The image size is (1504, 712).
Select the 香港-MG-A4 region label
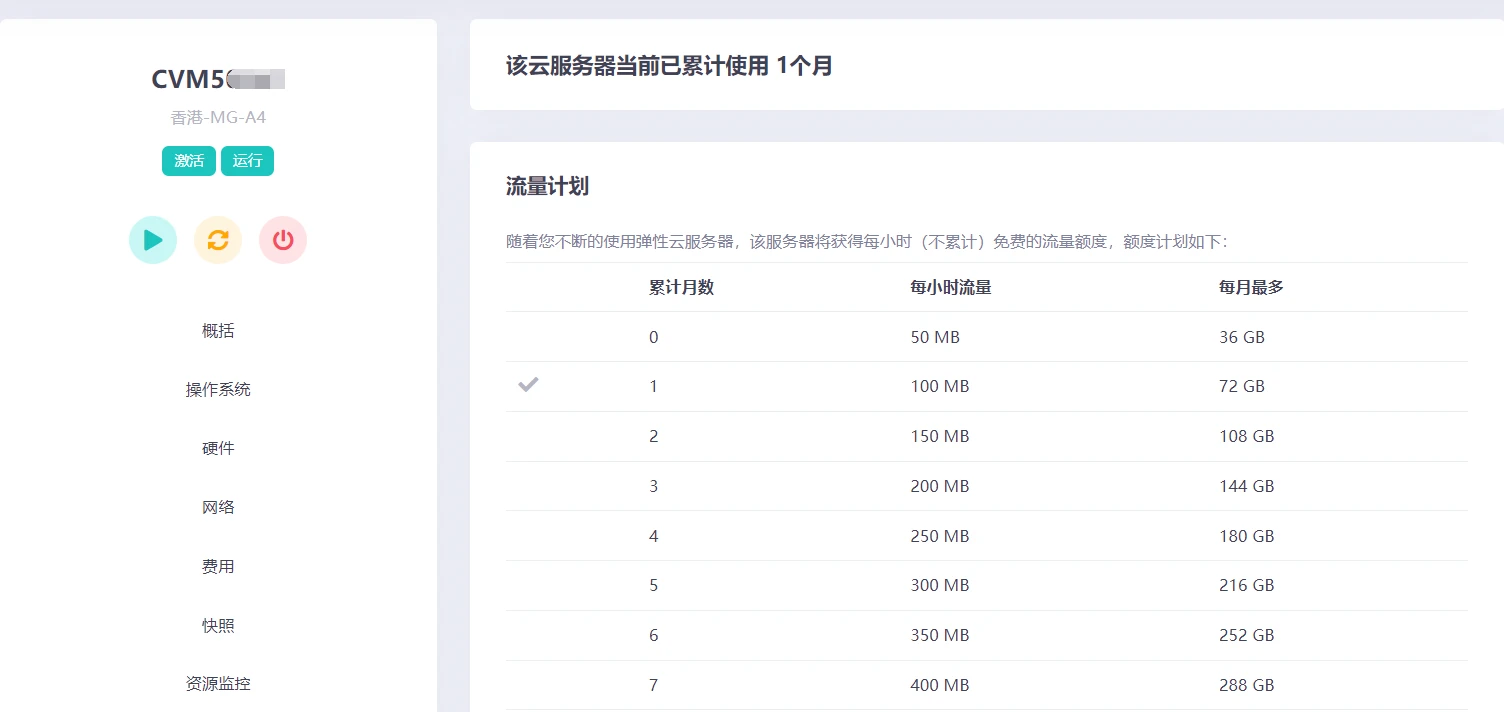(x=218, y=117)
